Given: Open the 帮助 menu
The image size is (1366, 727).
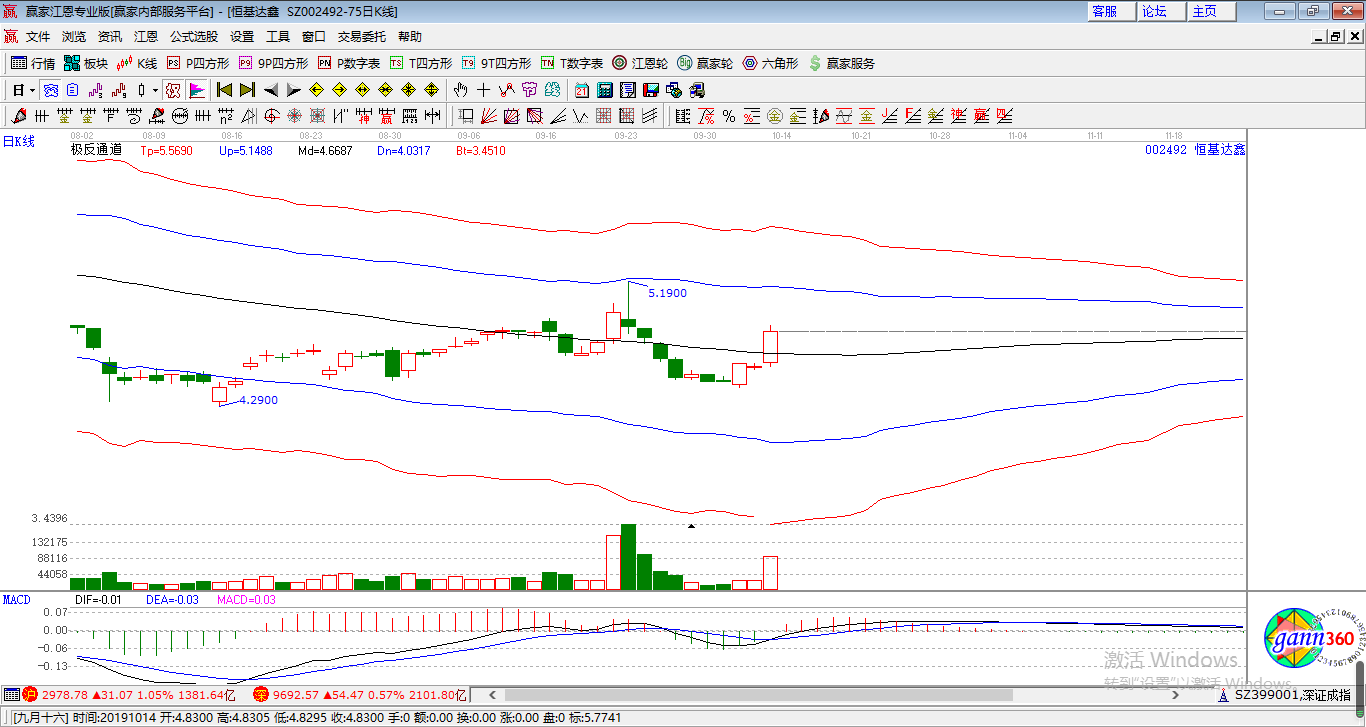Looking at the screenshot, I should coord(410,36).
